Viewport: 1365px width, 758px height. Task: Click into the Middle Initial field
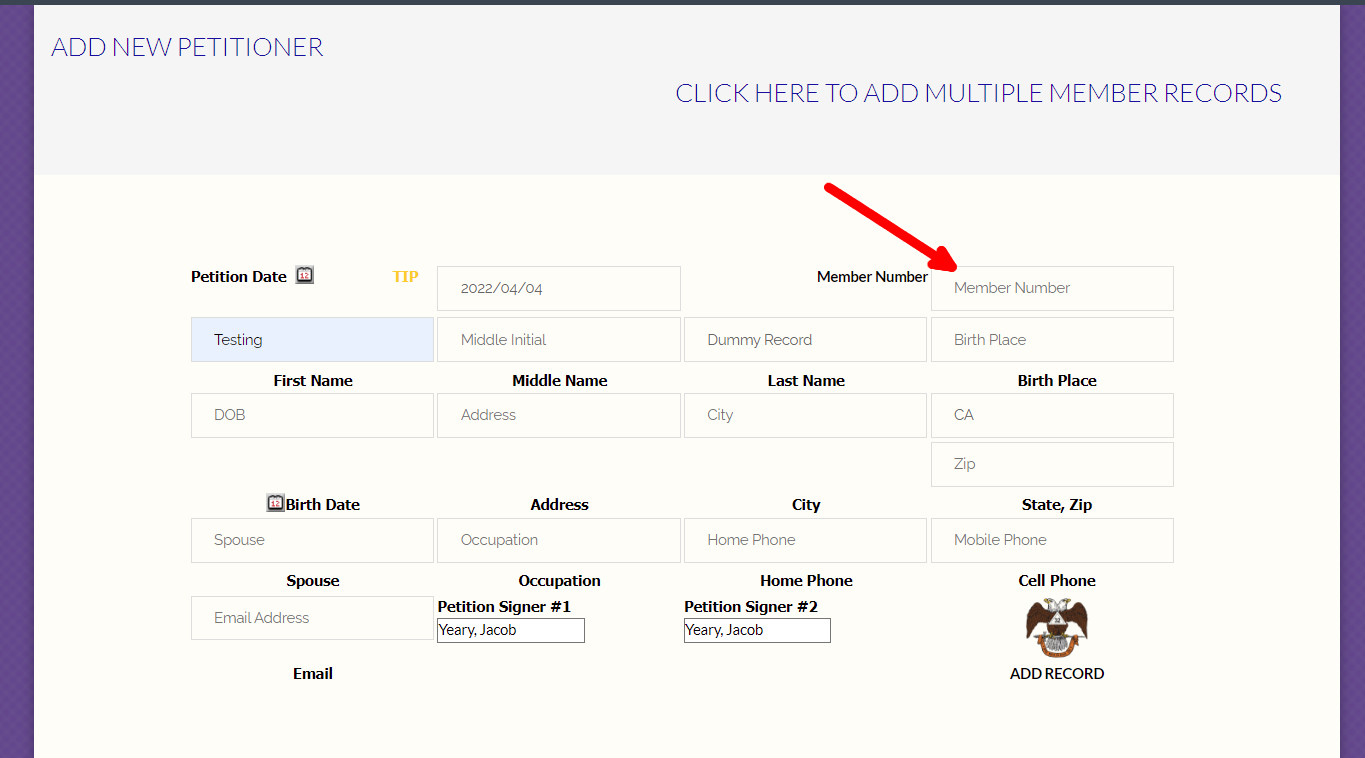[558, 340]
